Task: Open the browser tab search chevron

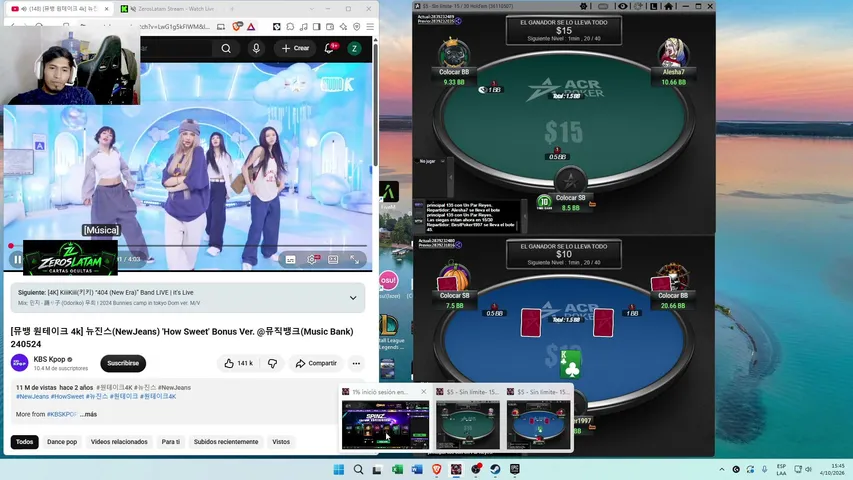Action: 312,9
